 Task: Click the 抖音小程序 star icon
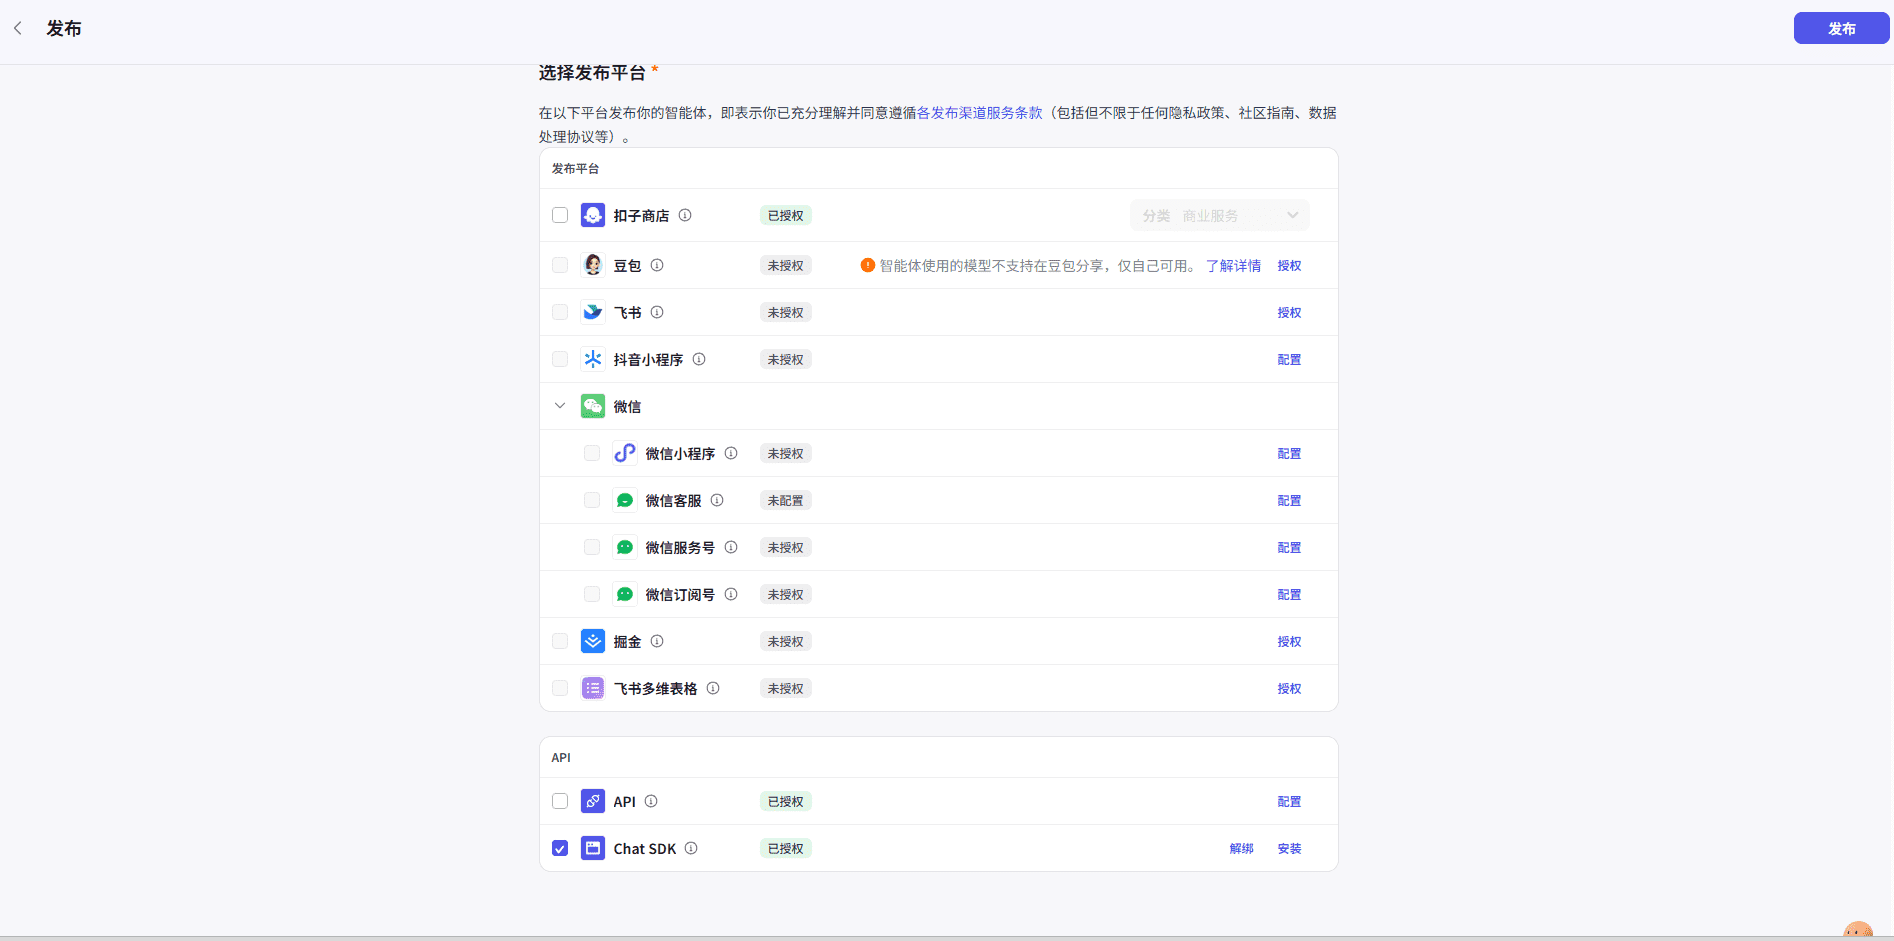coord(593,360)
